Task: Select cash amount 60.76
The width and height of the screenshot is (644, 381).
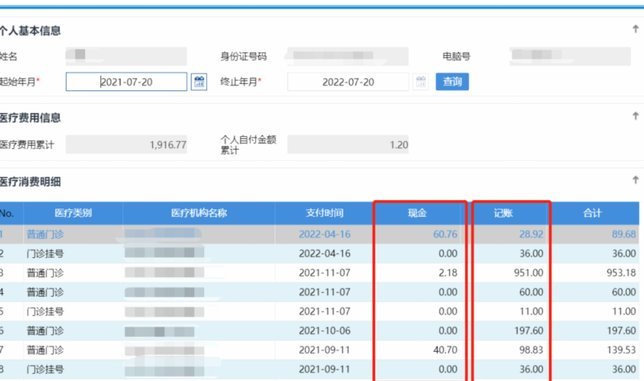Action: (x=445, y=234)
